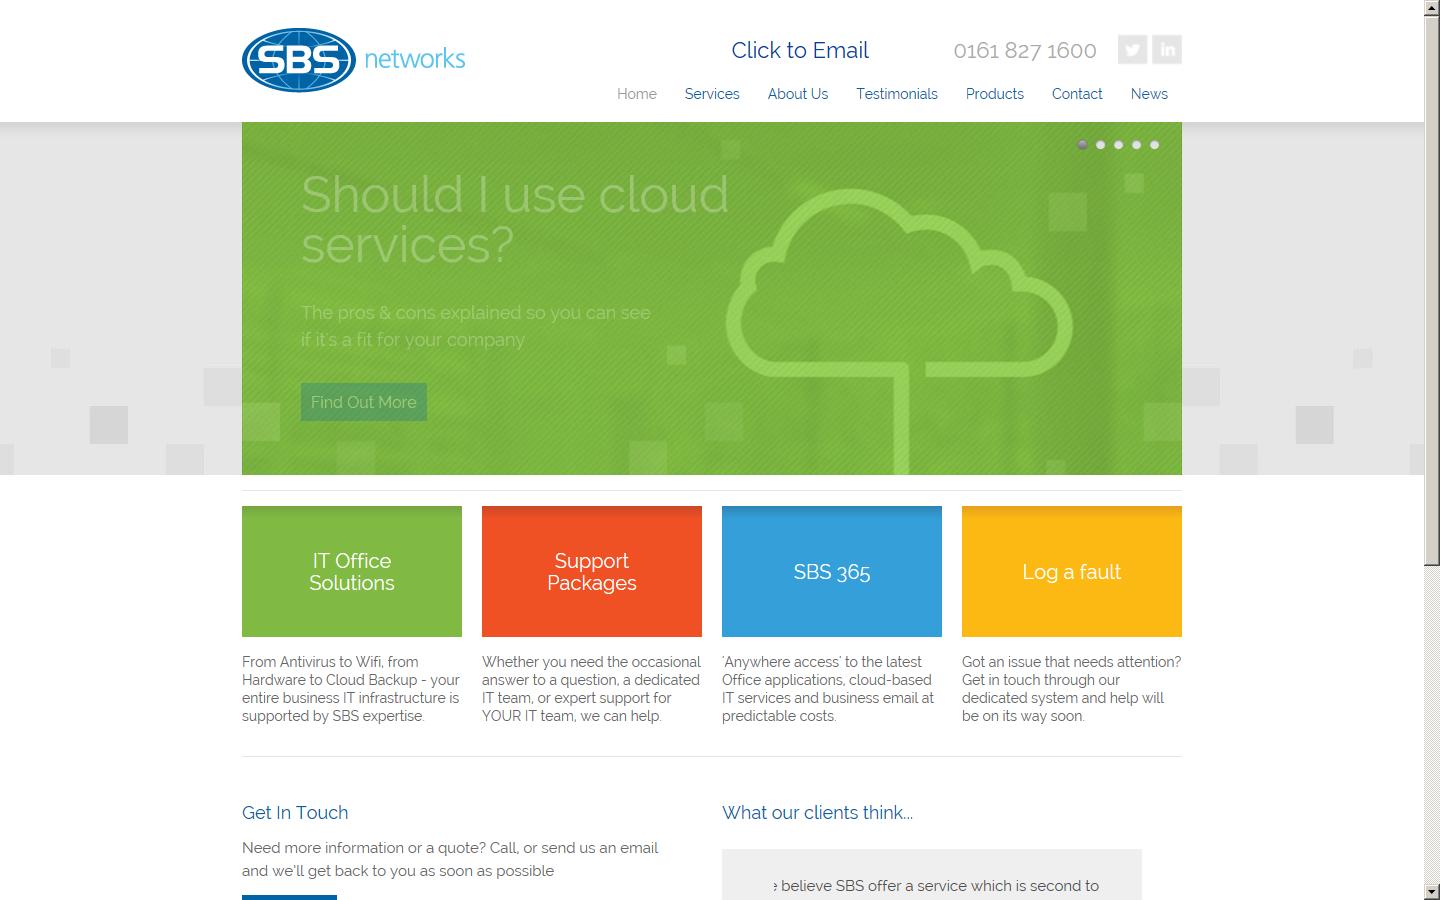The image size is (1440, 900).
Task: Open the LinkedIn social icon
Action: [x=1167, y=49]
